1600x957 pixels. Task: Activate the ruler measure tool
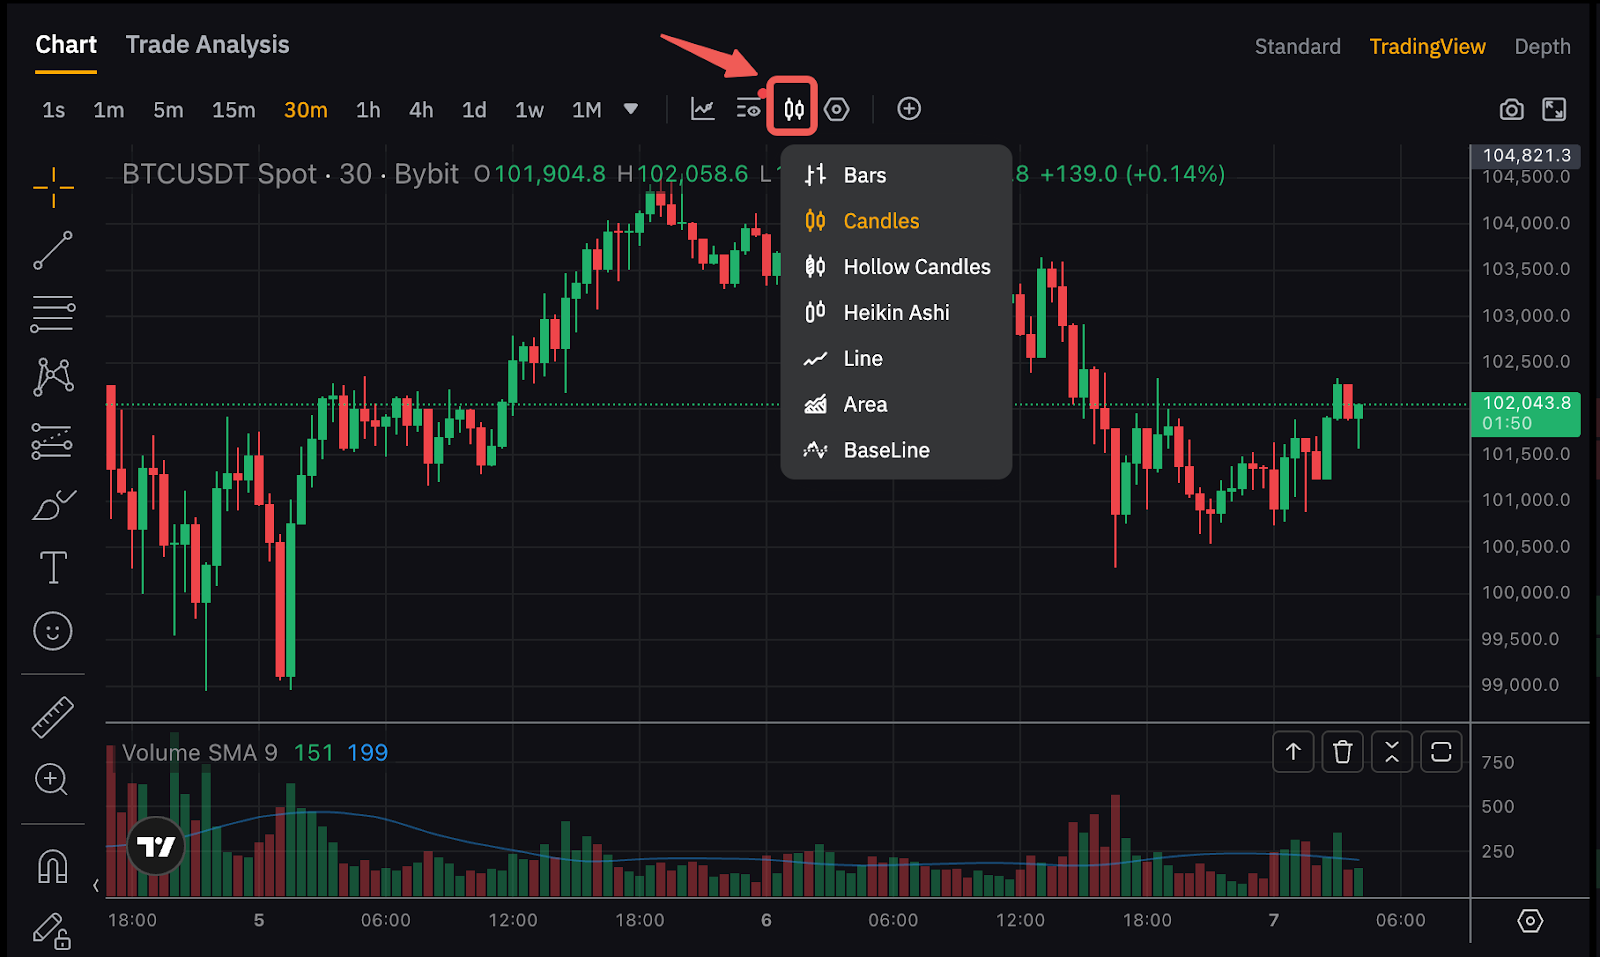click(53, 717)
